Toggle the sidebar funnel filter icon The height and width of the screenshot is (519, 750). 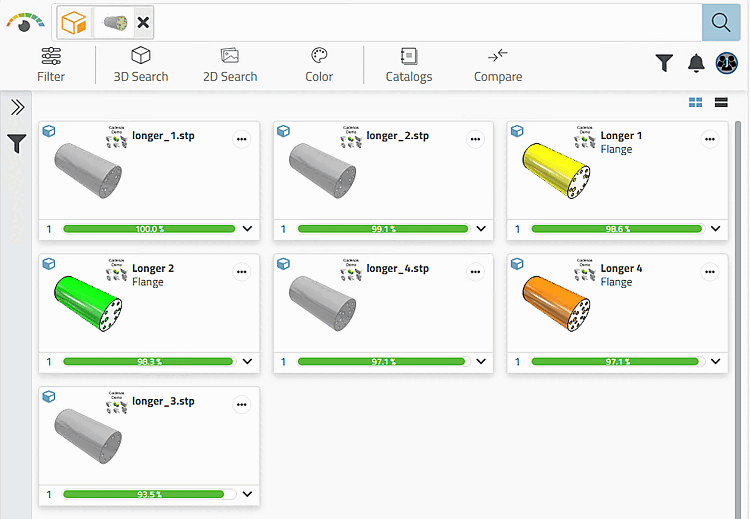coord(17,145)
